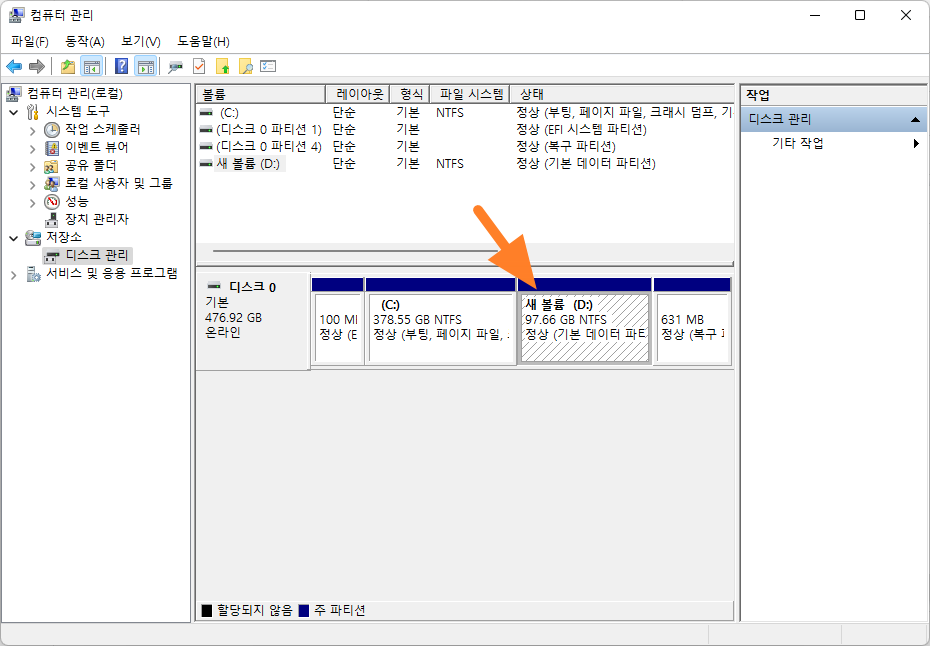
Task: Collapse the 시스템 도구 tree node
Action: pyautogui.click(x=14, y=112)
